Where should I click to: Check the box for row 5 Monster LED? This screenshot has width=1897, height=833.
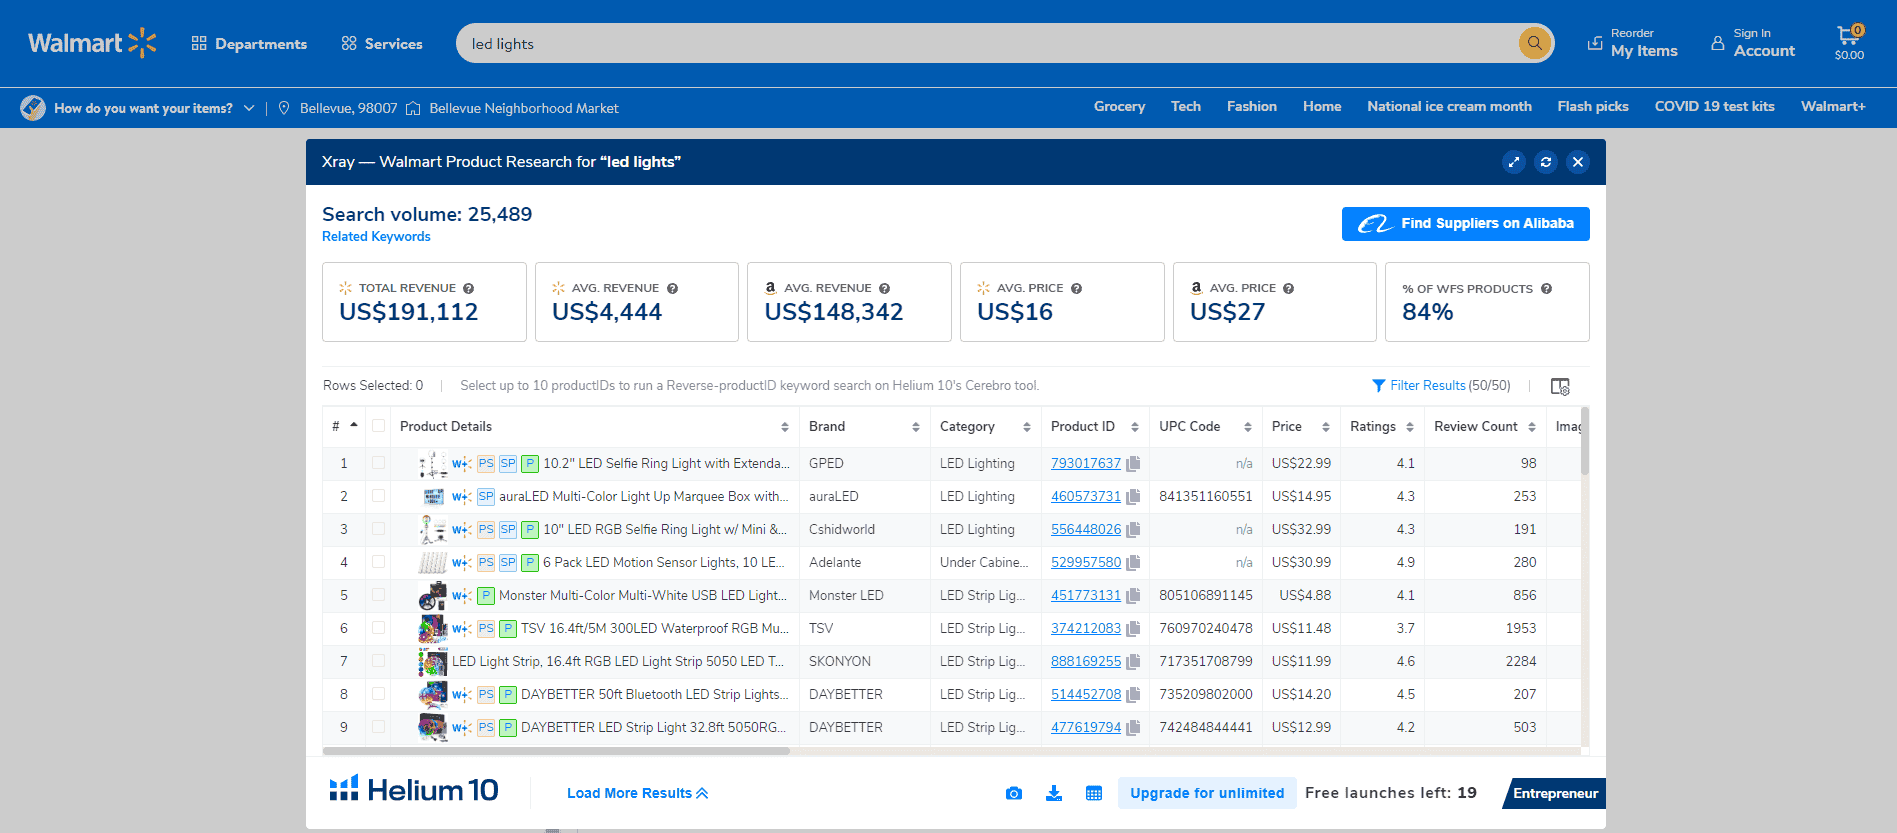point(378,595)
